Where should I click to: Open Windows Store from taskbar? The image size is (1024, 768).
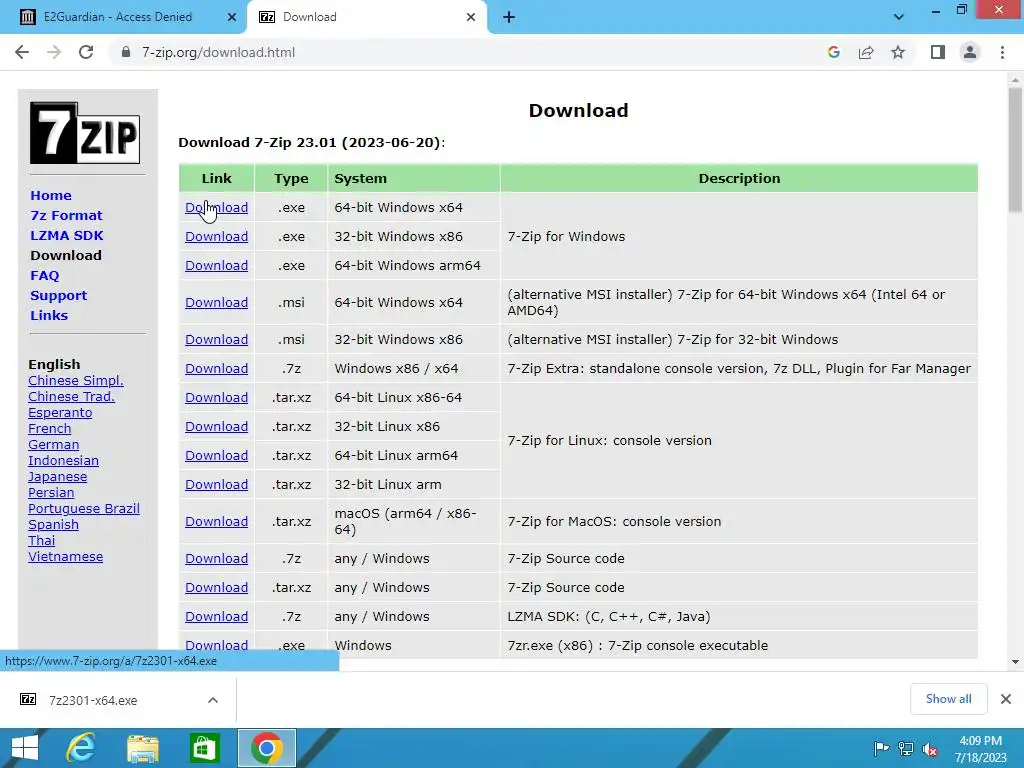tap(204, 748)
